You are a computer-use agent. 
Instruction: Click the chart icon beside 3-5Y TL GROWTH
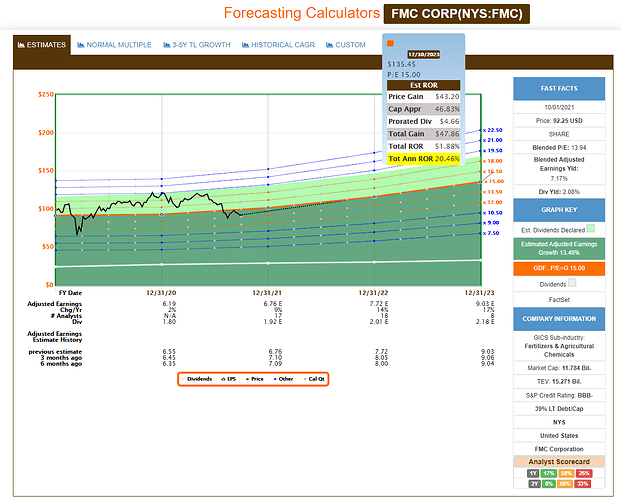pyautogui.click(x=167, y=45)
